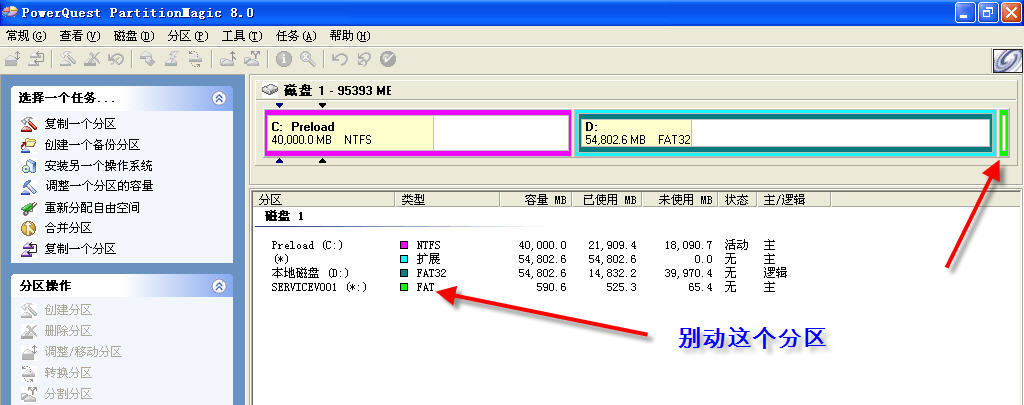This screenshot has height=405, width=1024.
Task: Sort by the 类型 column header
Action: pyautogui.click(x=447, y=200)
